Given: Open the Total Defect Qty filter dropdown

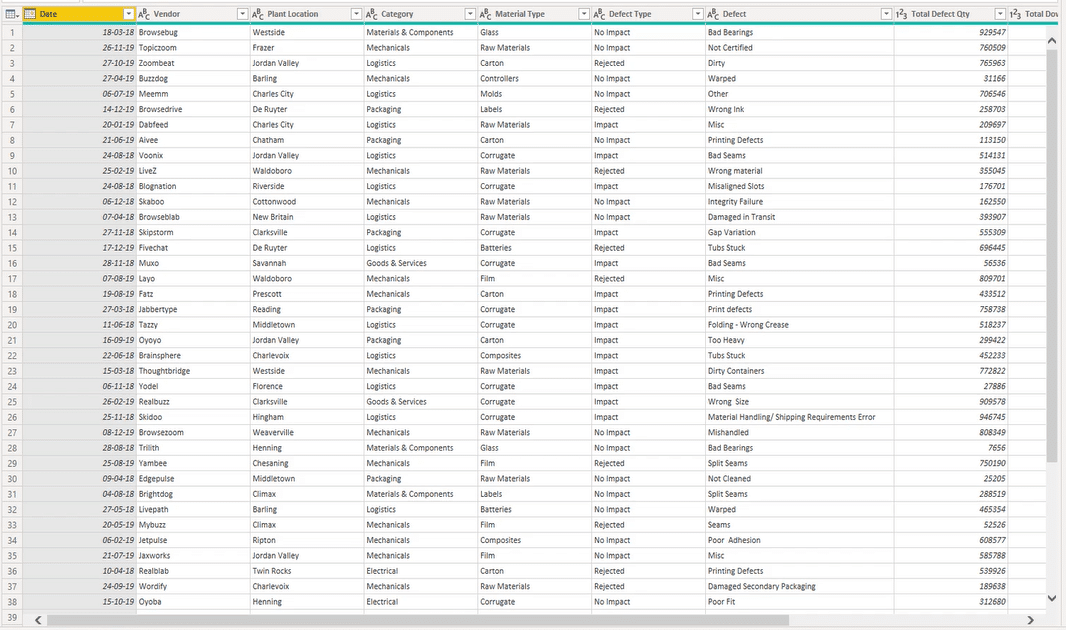Looking at the screenshot, I should pos(1000,14).
